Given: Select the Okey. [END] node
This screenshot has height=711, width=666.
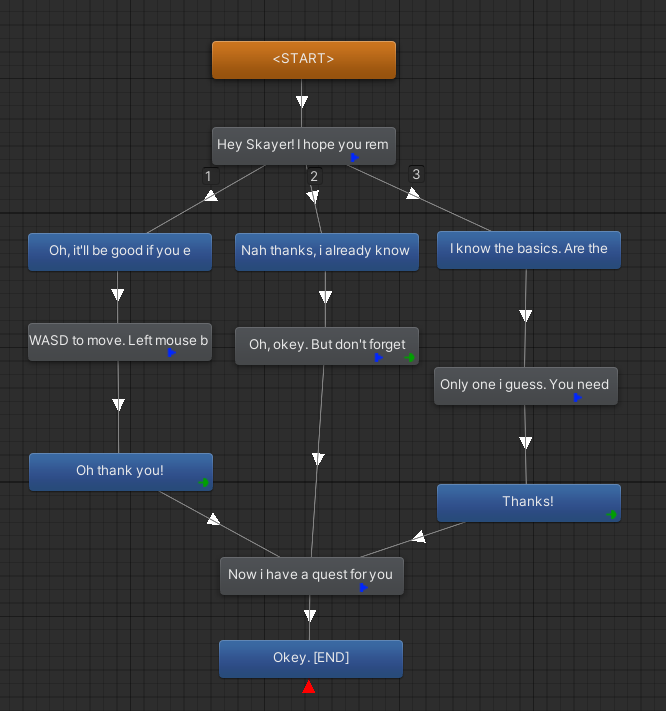Looking at the screenshot, I should point(310,658).
